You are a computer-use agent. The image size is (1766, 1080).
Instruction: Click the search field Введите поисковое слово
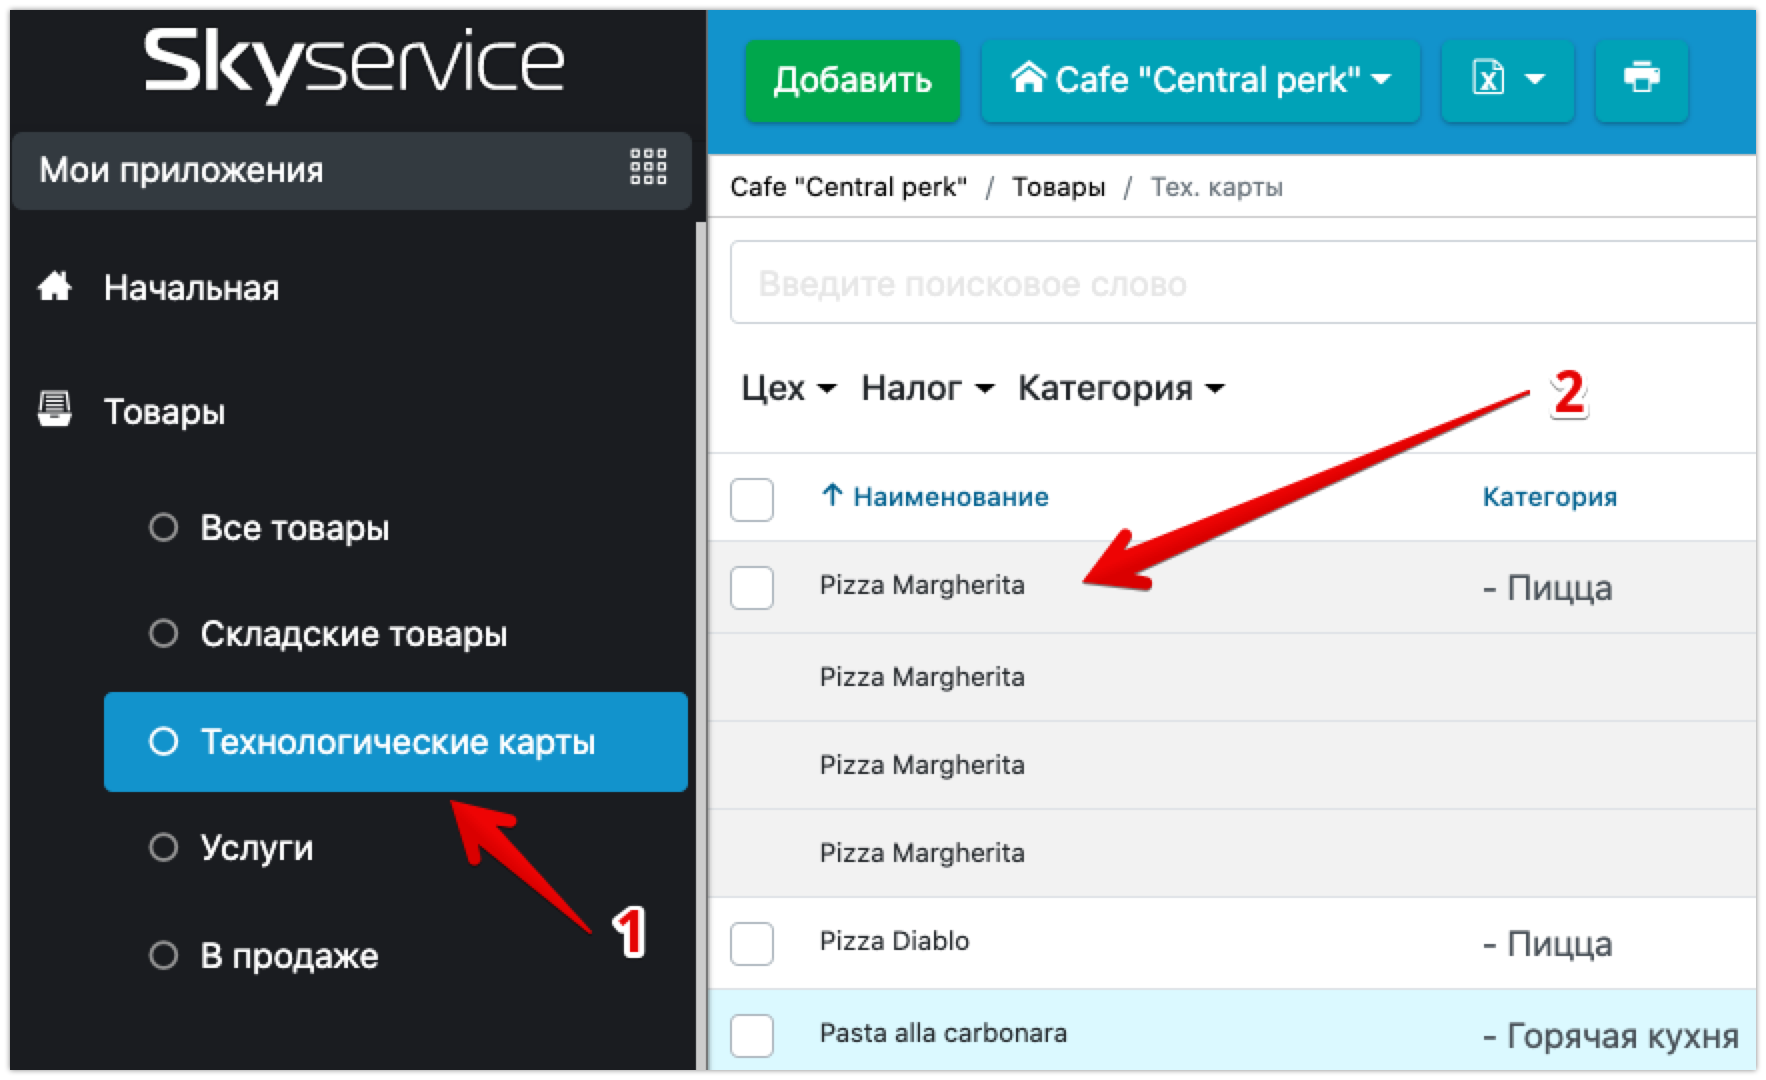point(1240,284)
